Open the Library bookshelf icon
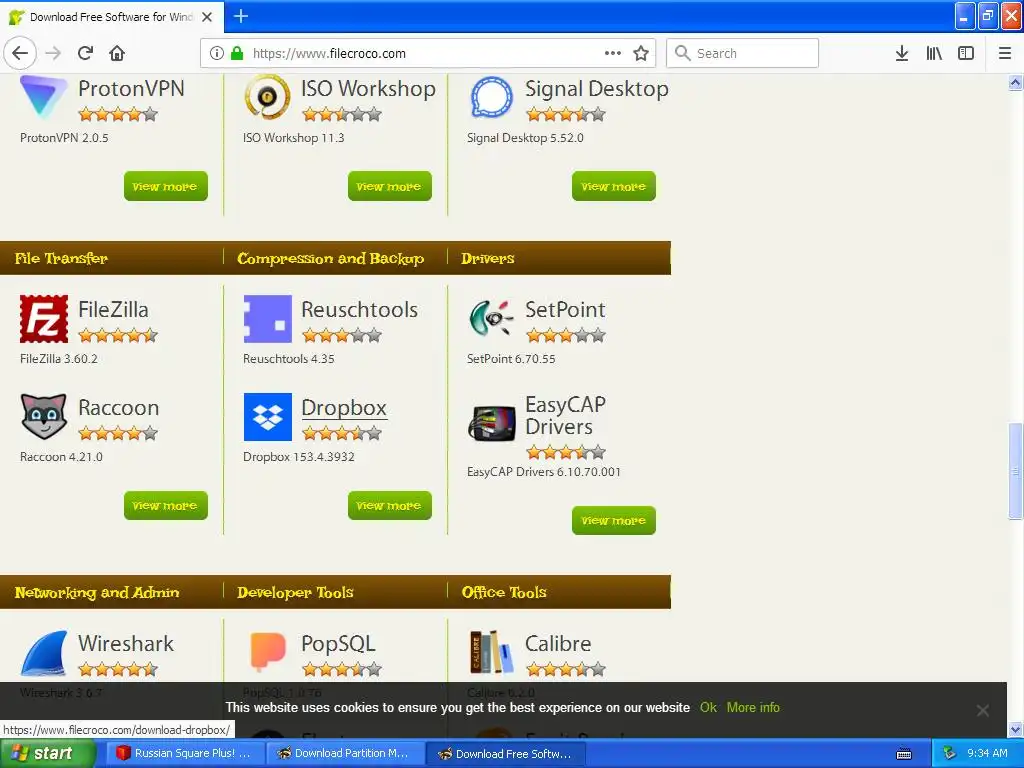The height and width of the screenshot is (768, 1024). tap(934, 53)
